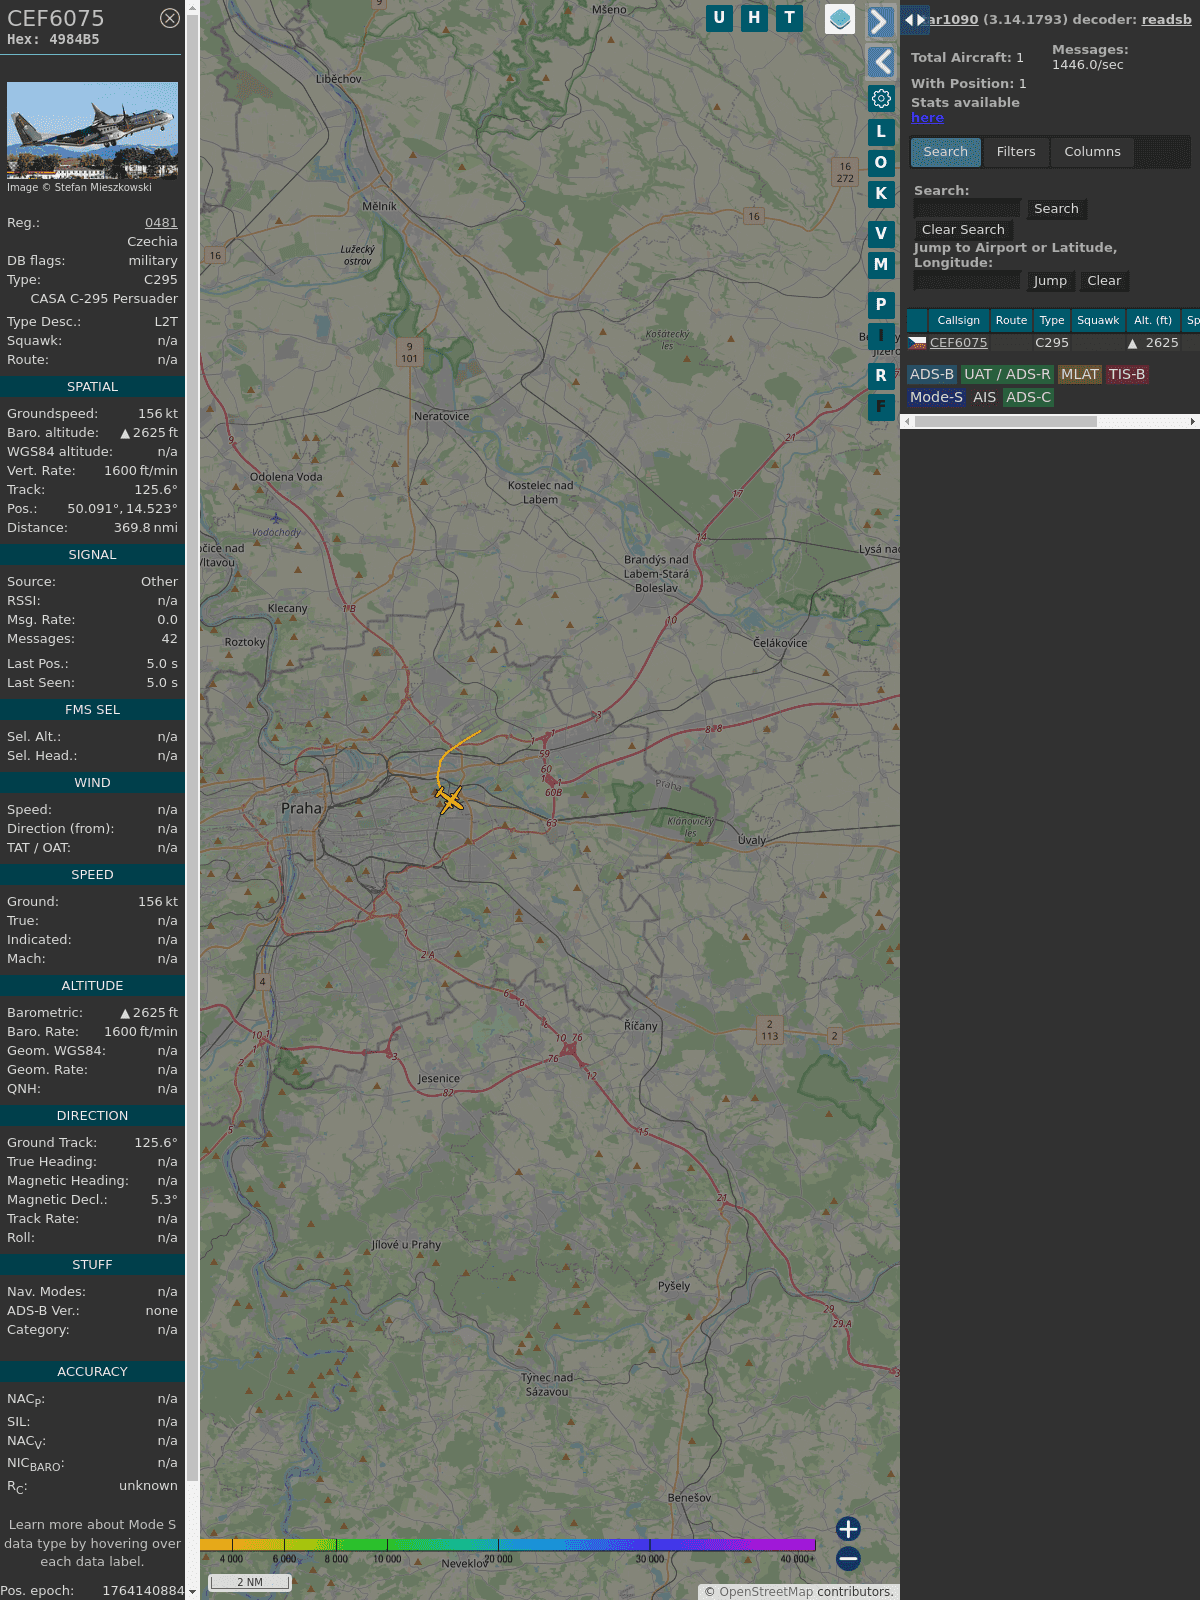Sort table by Callsign column
The image size is (1200, 1600).
958,320
